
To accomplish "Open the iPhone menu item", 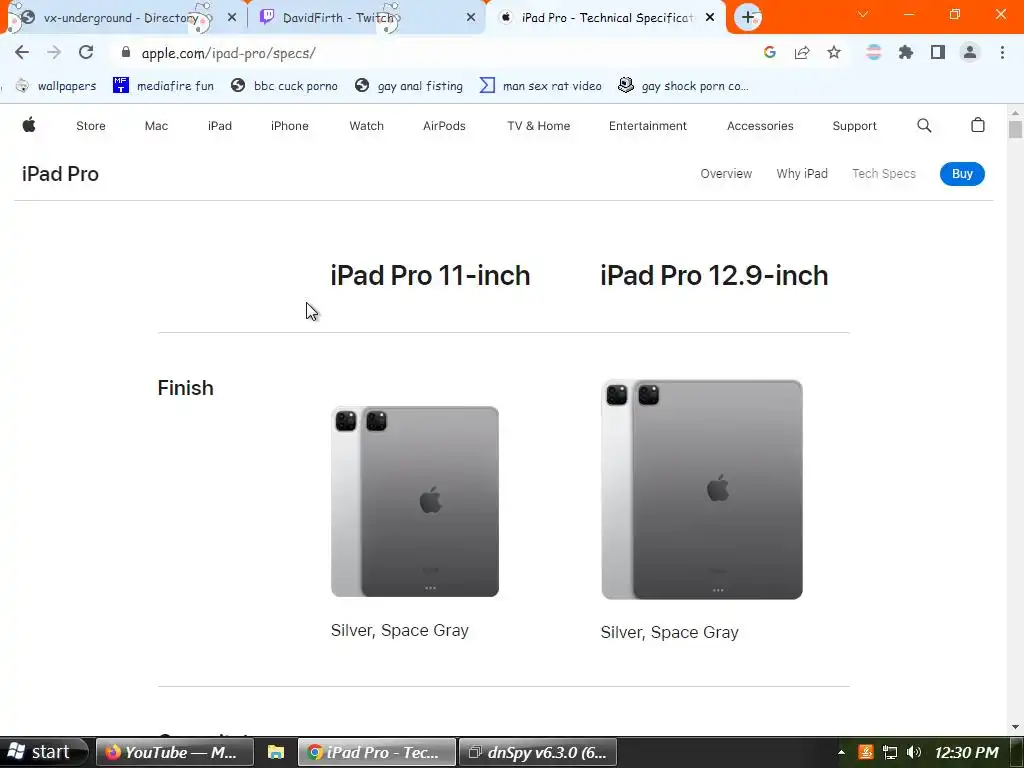I will coord(290,126).
